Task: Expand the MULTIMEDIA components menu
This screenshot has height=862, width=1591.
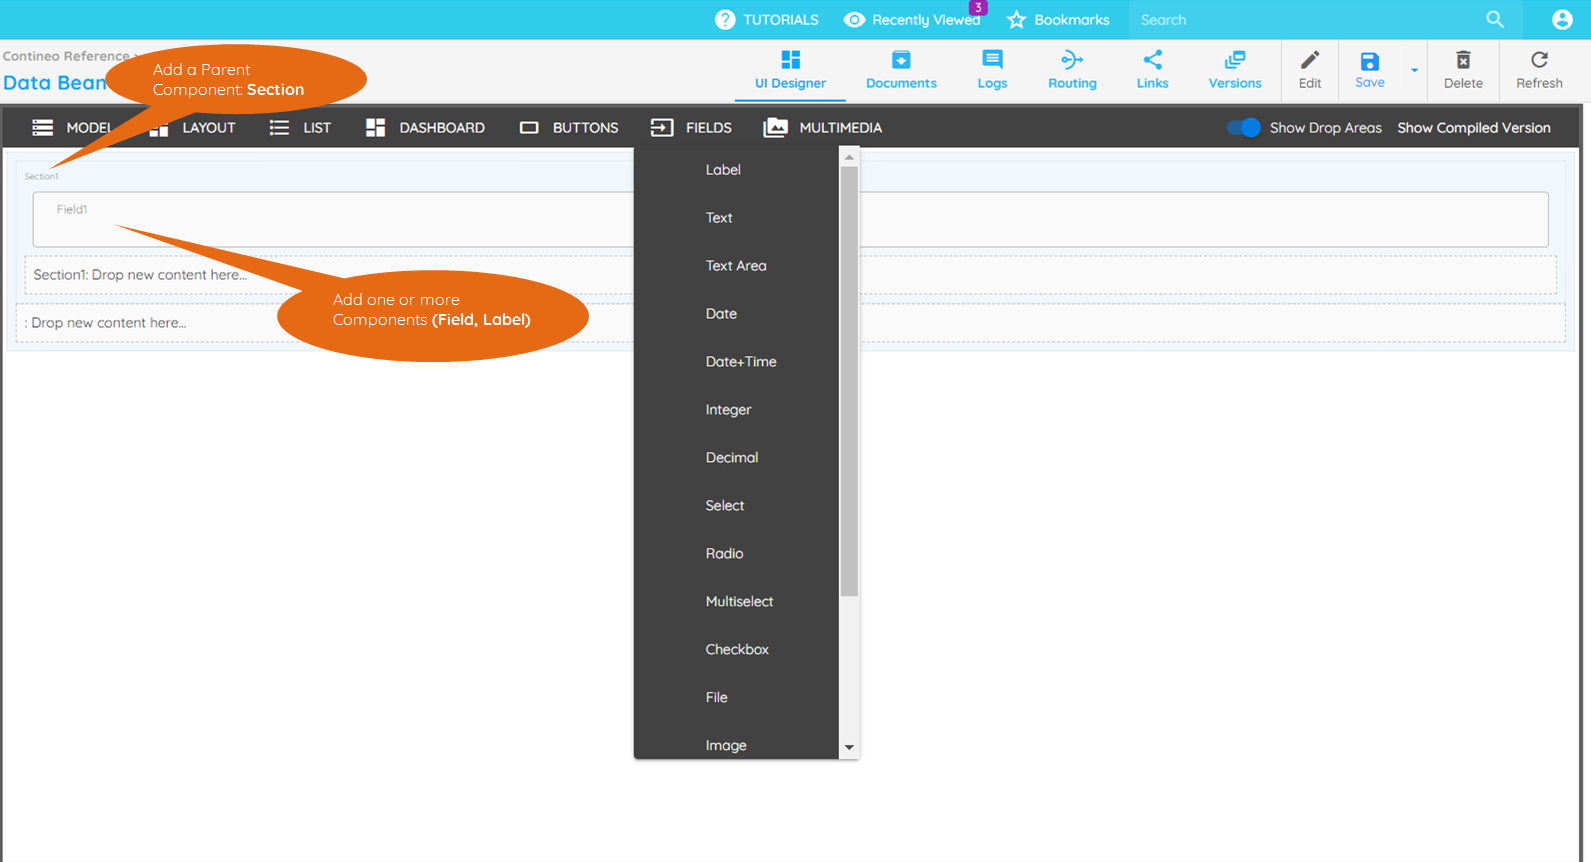Action: click(x=823, y=128)
